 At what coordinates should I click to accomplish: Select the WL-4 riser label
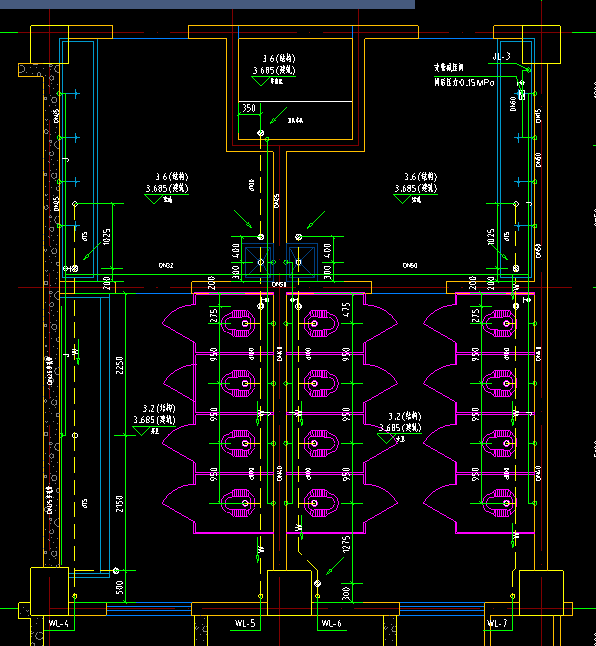[x=58, y=623]
